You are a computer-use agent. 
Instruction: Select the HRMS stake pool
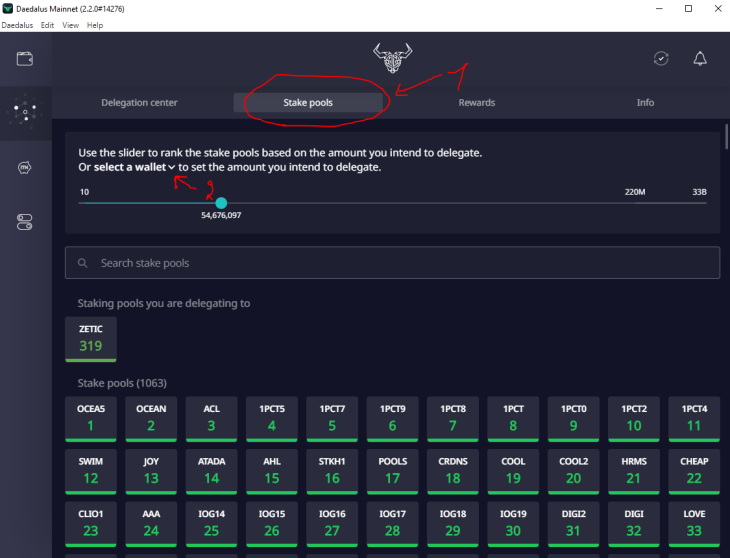click(x=634, y=471)
